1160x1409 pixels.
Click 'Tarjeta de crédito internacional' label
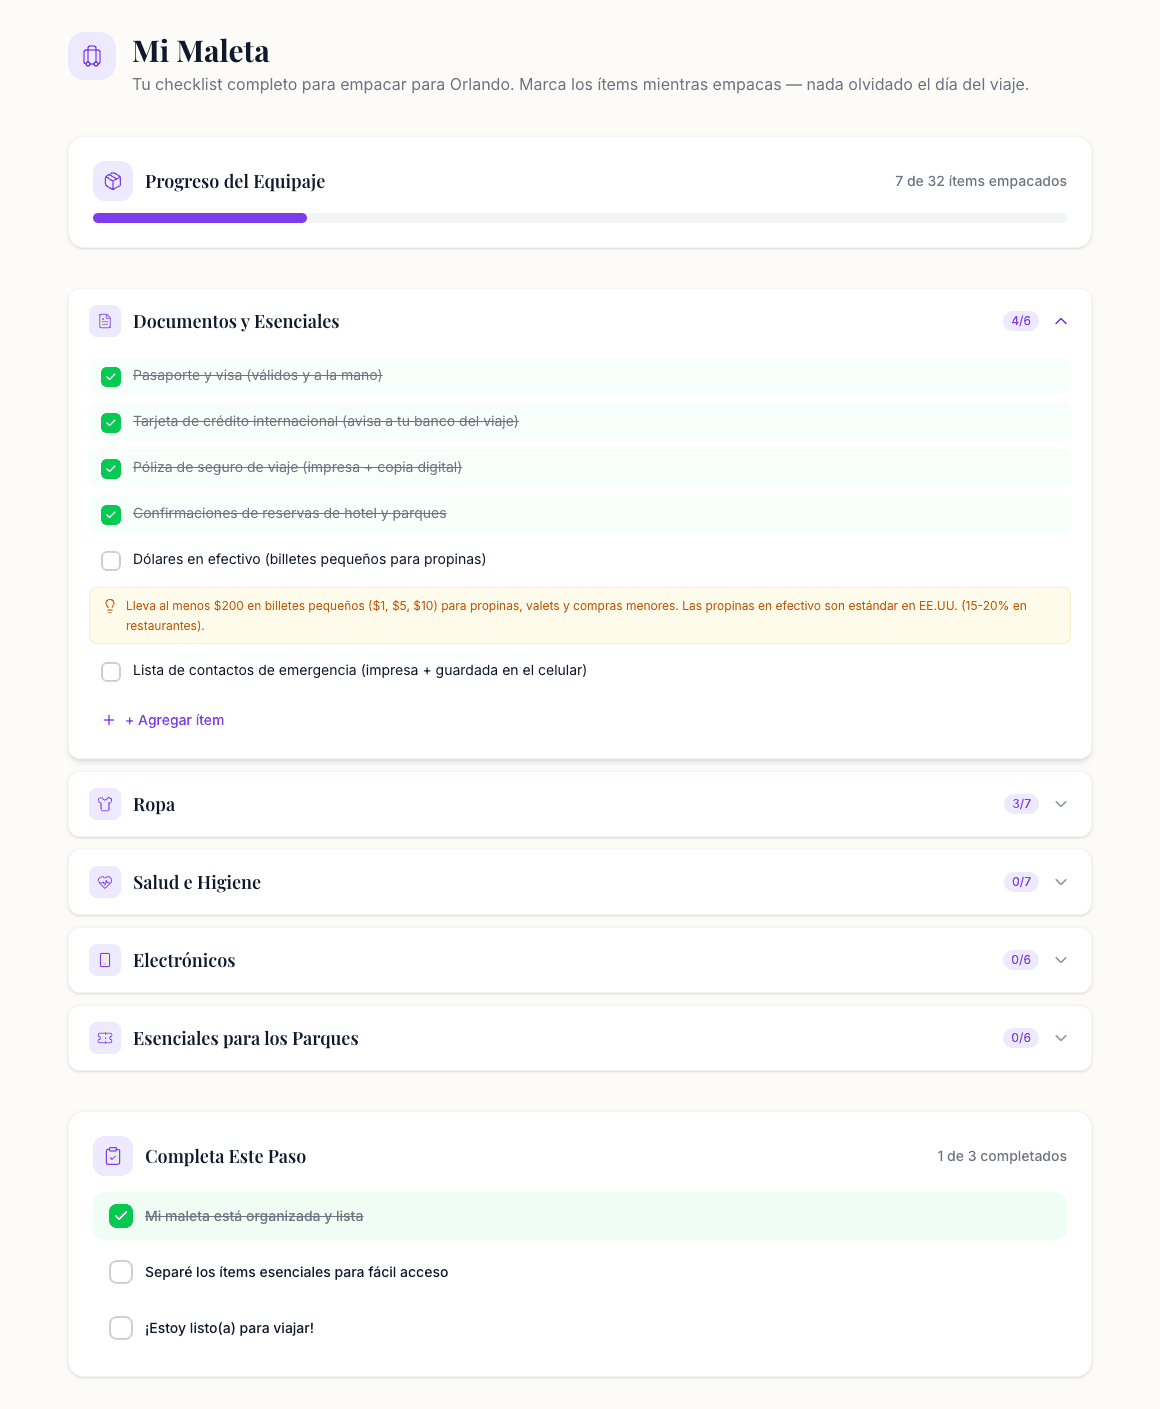tap(326, 421)
